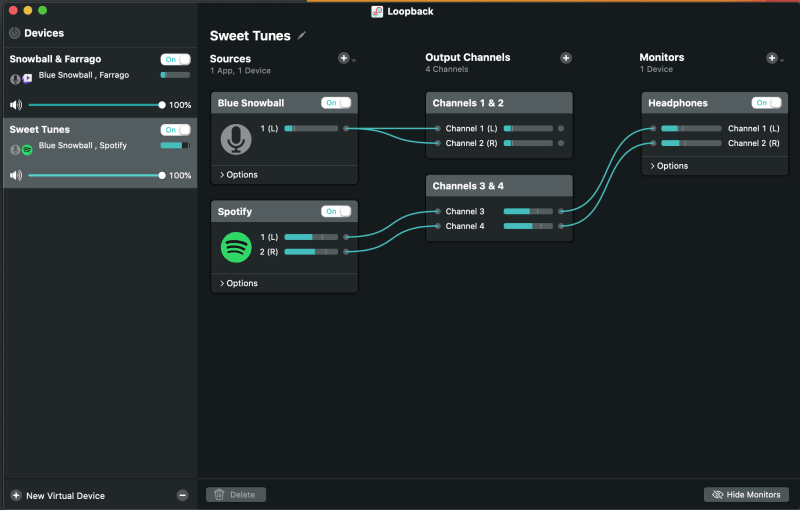Click '1 Device' text under Monitors
This screenshot has height=510, width=800.
[656, 69]
